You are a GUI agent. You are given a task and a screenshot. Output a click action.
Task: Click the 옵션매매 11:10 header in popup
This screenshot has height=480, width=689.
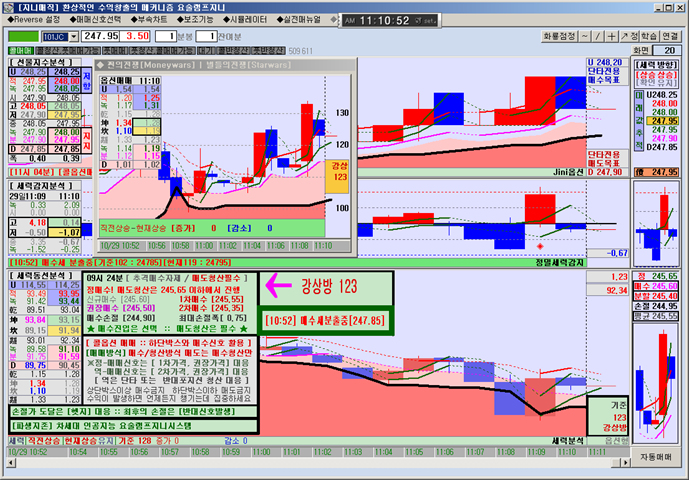click(x=130, y=80)
